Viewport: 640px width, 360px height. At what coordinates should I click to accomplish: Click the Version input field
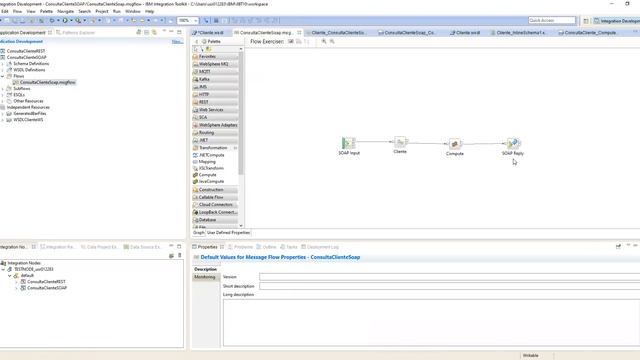pyautogui.click(x=449, y=277)
